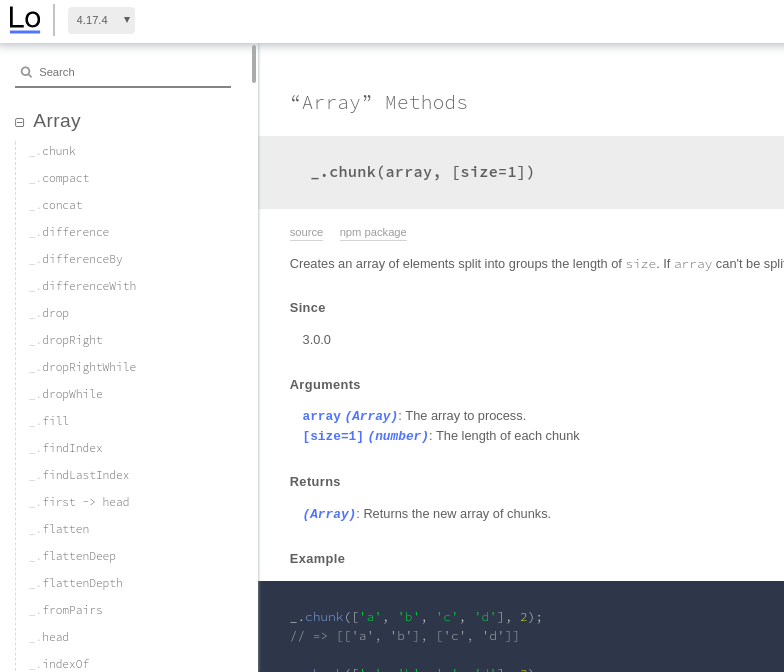Viewport: 784px width, 672px height.
Task: Open _.compact in the sidebar
Action: [x=59, y=178]
